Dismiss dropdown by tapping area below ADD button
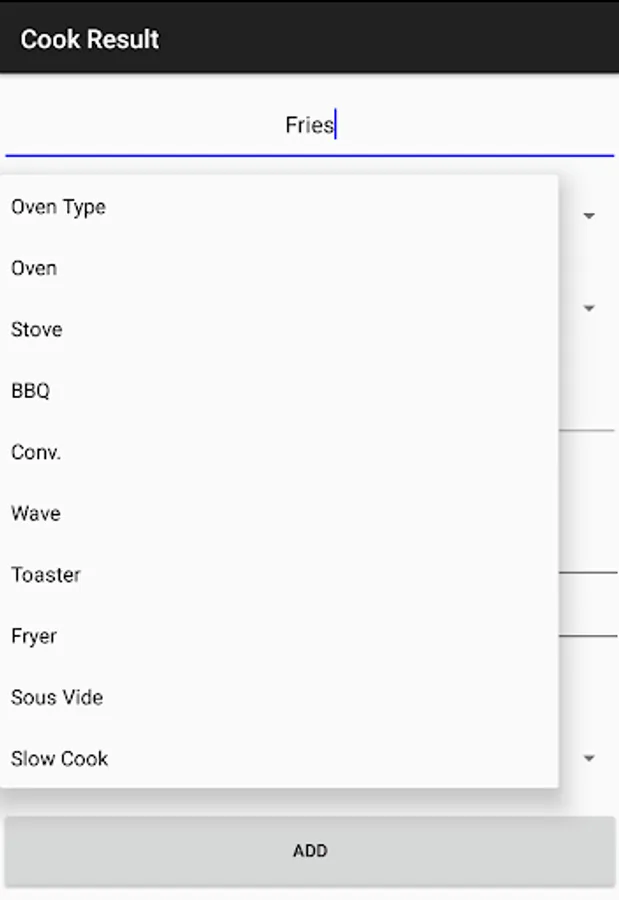The height and width of the screenshot is (900, 619). pyautogui.click(x=310, y=894)
